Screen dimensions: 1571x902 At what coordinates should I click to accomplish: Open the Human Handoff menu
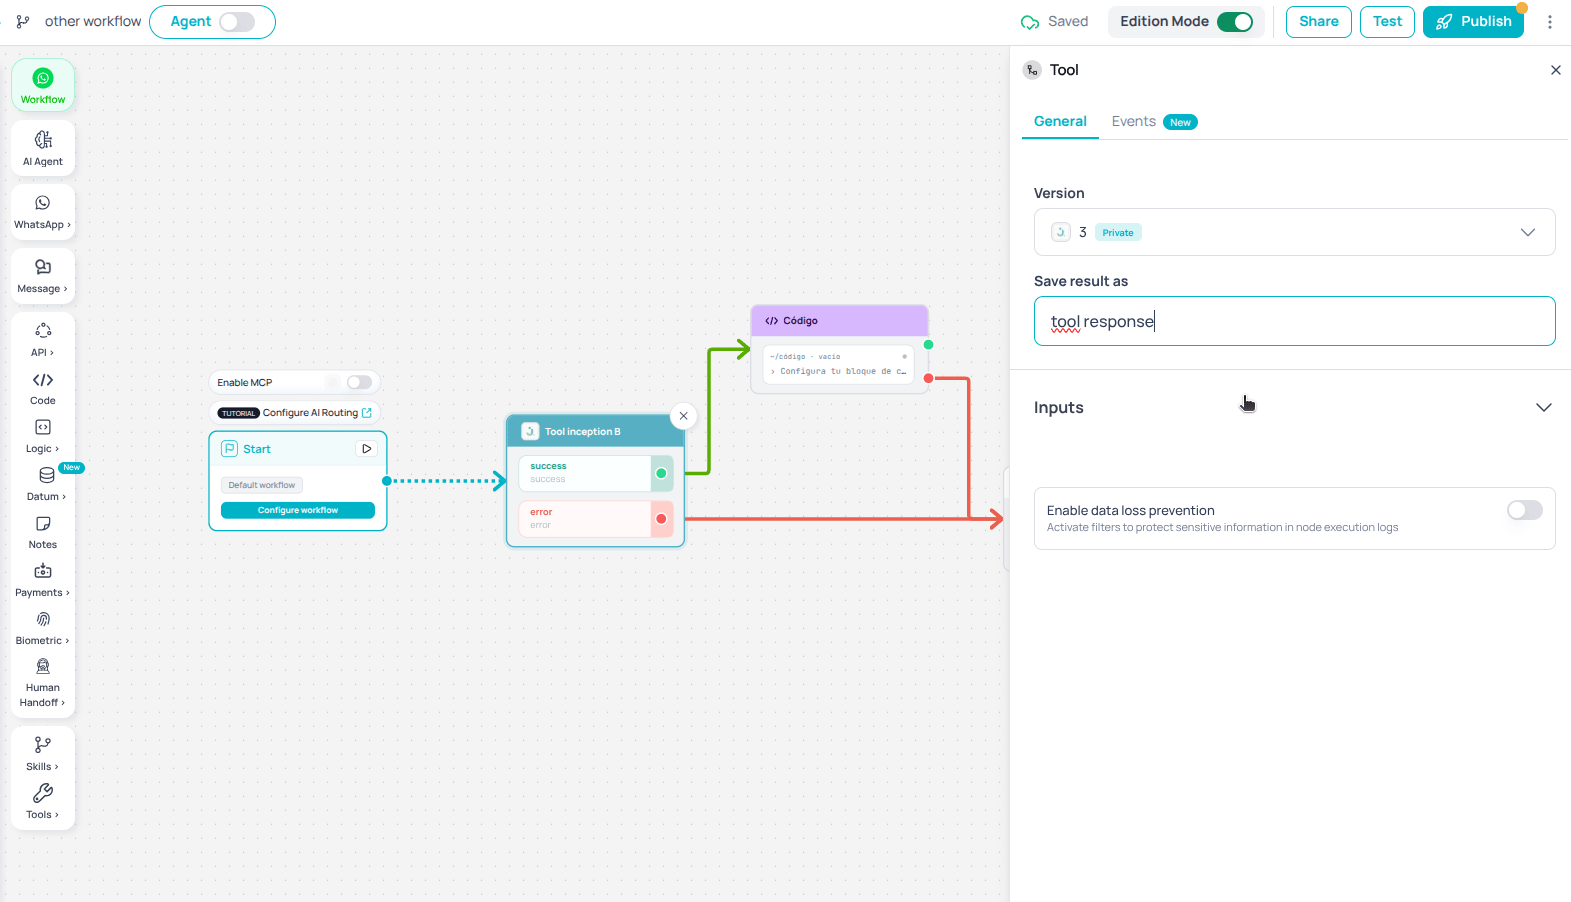tap(43, 682)
